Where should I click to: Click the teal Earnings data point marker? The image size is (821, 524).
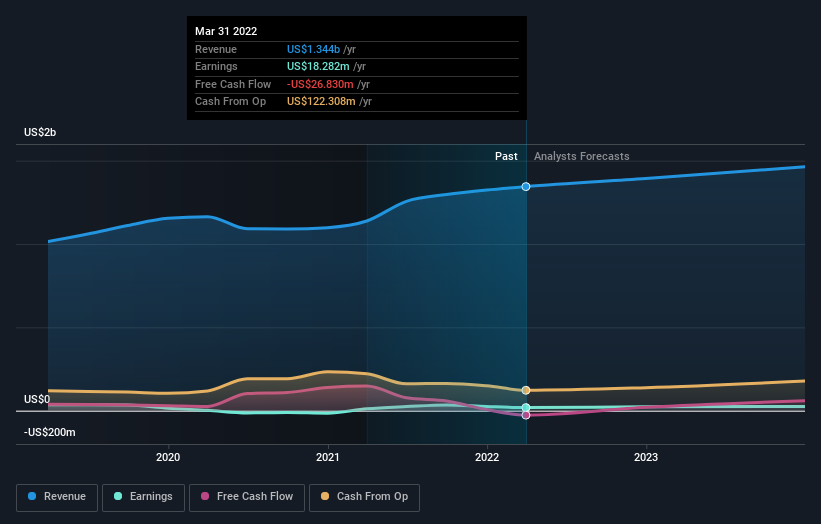(x=526, y=408)
